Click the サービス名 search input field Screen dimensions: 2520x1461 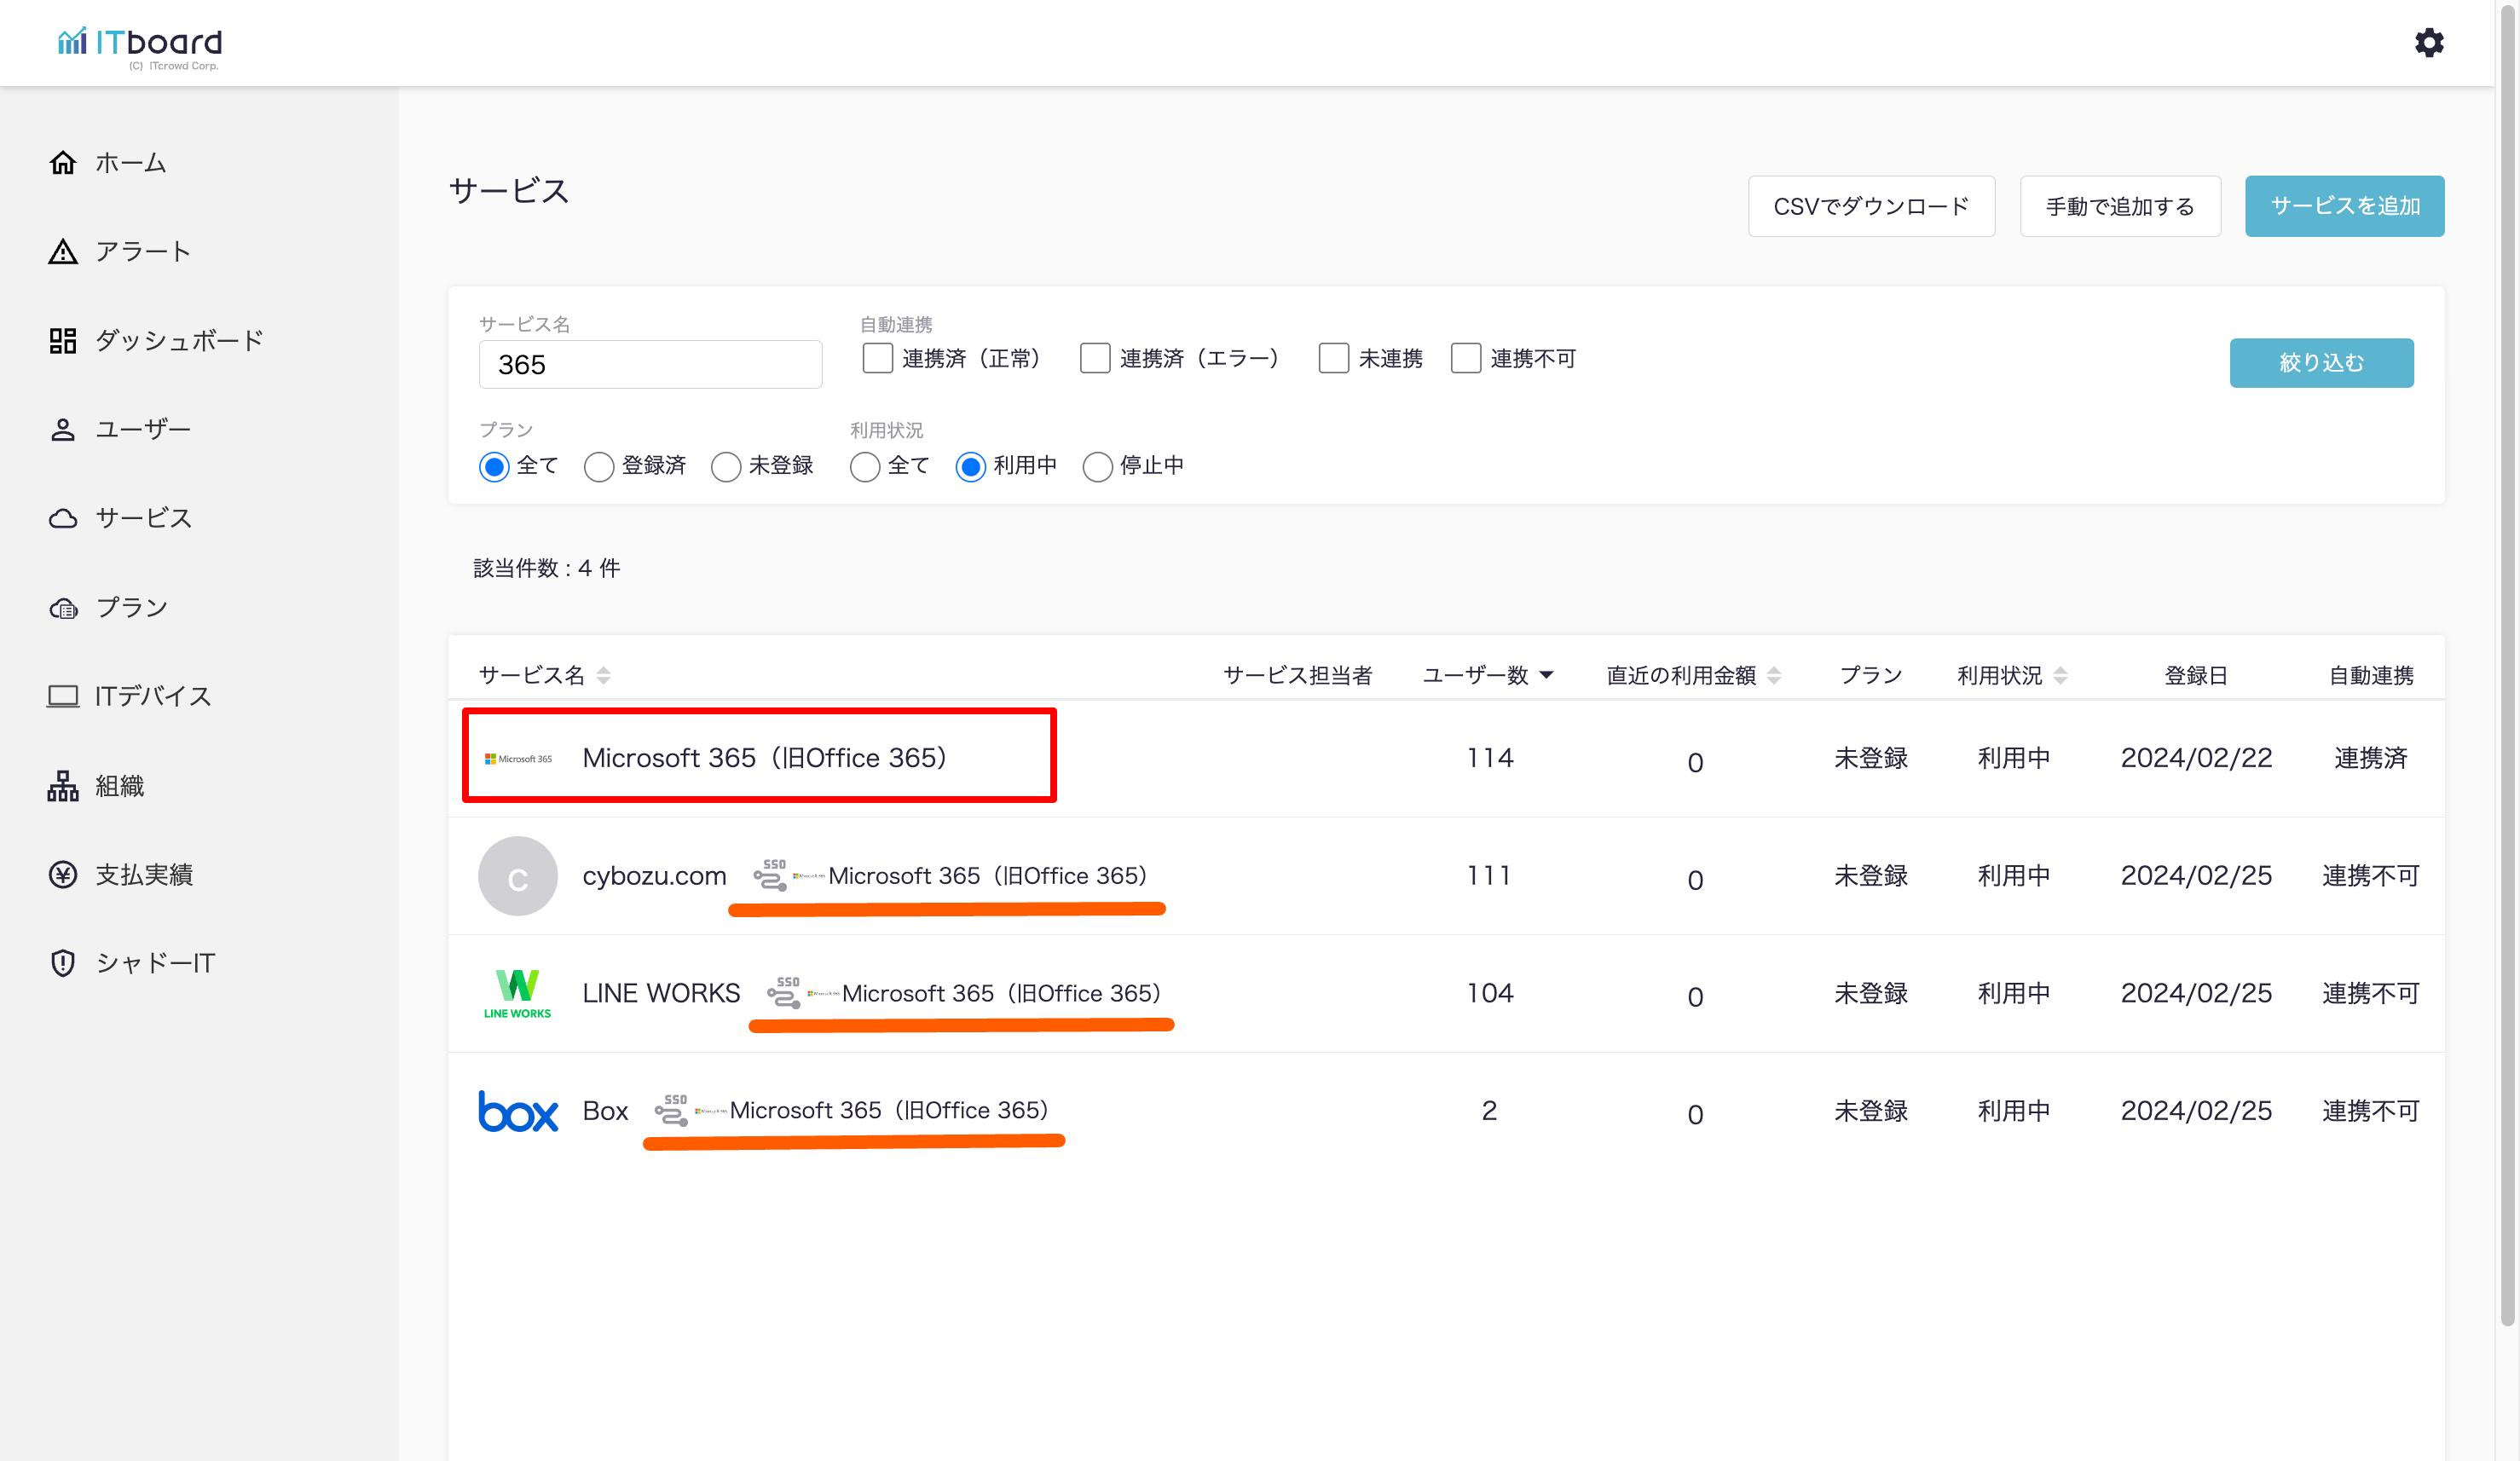coord(650,365)
